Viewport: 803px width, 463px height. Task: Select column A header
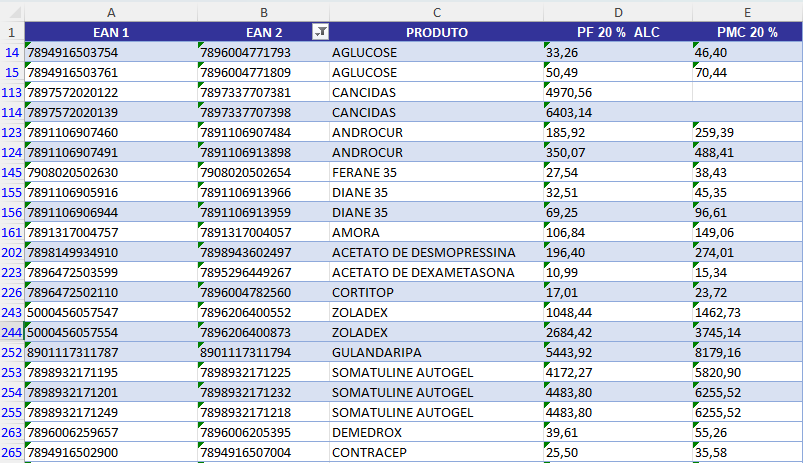(x=111, y=12)
